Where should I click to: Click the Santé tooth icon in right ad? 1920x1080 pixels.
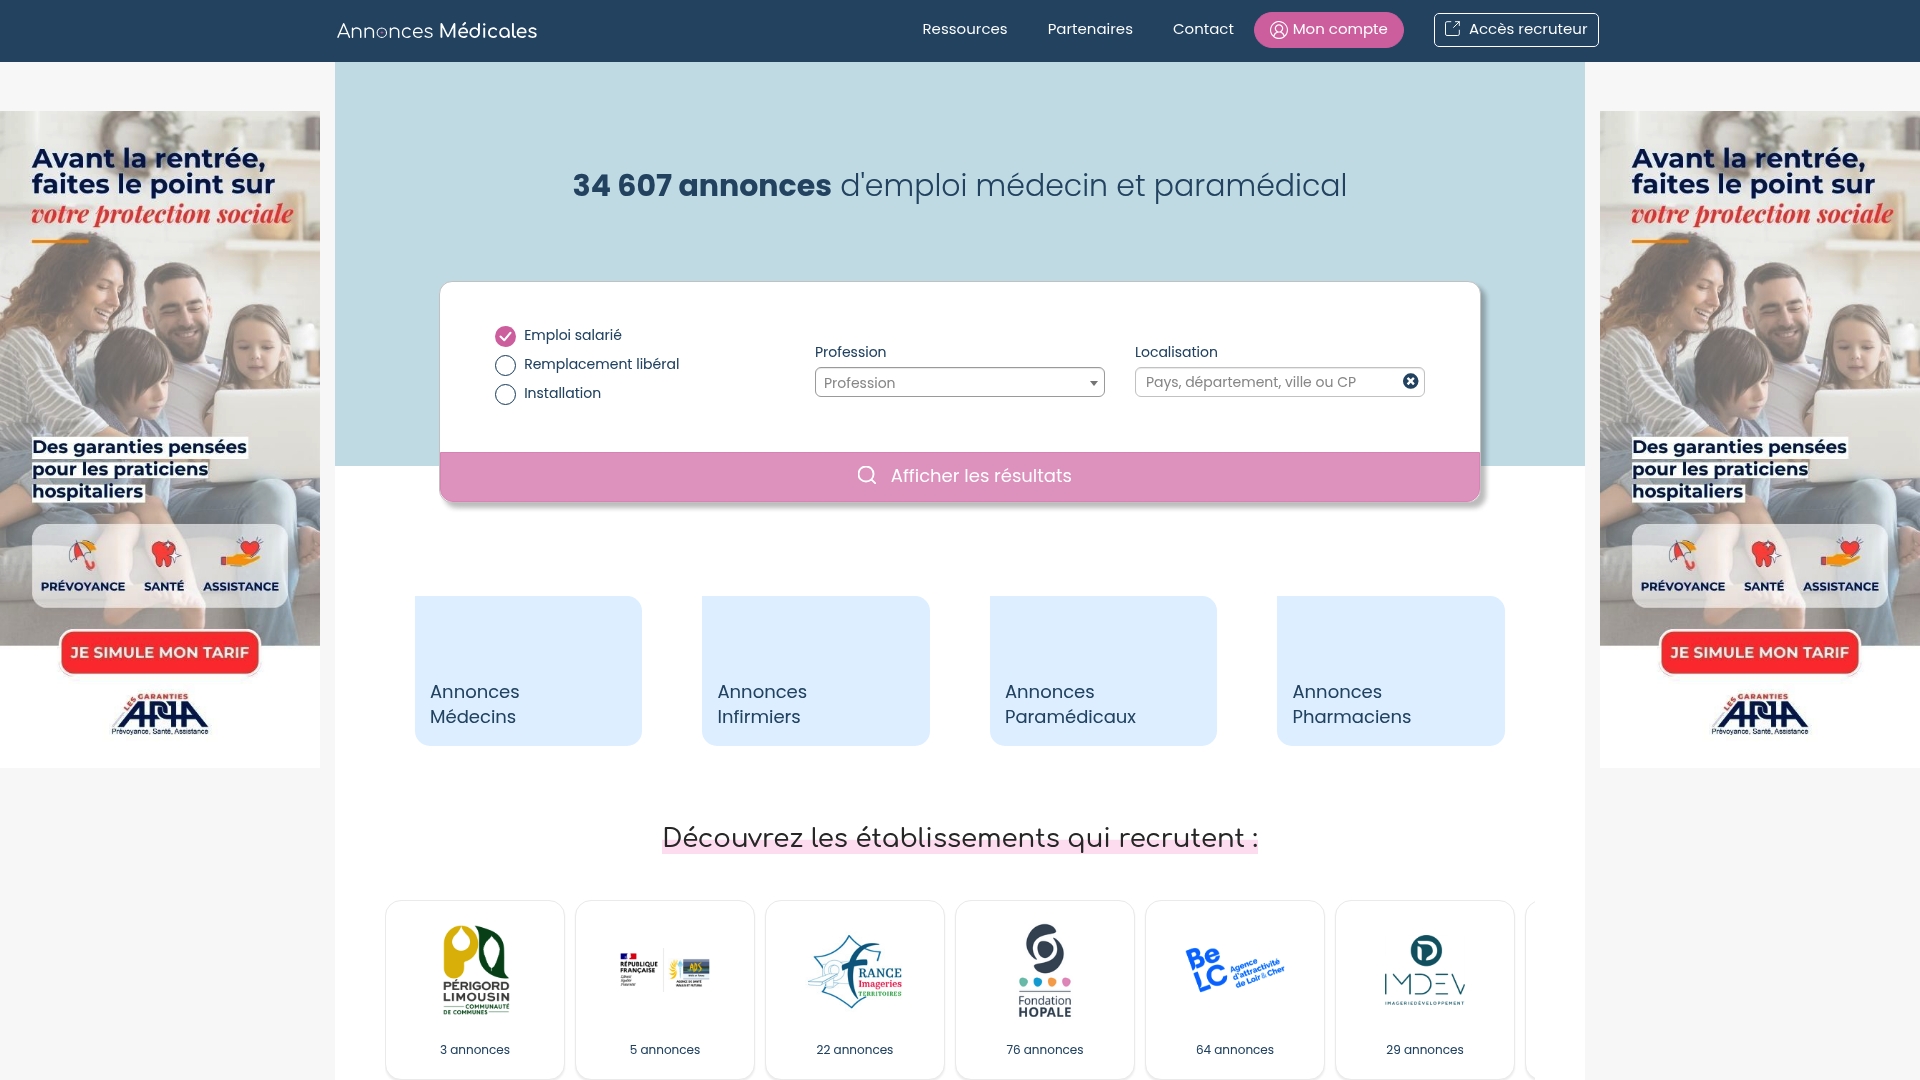click(x=1764, y=553)
